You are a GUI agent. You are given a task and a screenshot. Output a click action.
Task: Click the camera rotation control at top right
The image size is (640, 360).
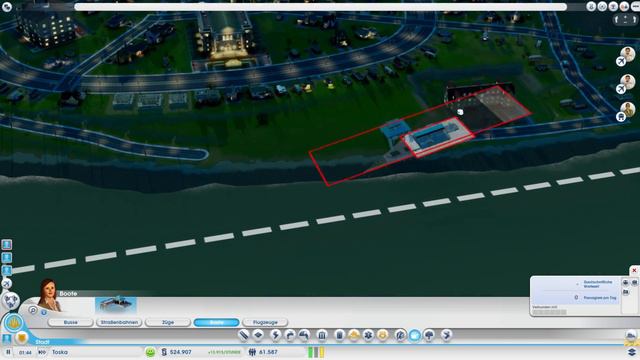(x=625, y=20)
